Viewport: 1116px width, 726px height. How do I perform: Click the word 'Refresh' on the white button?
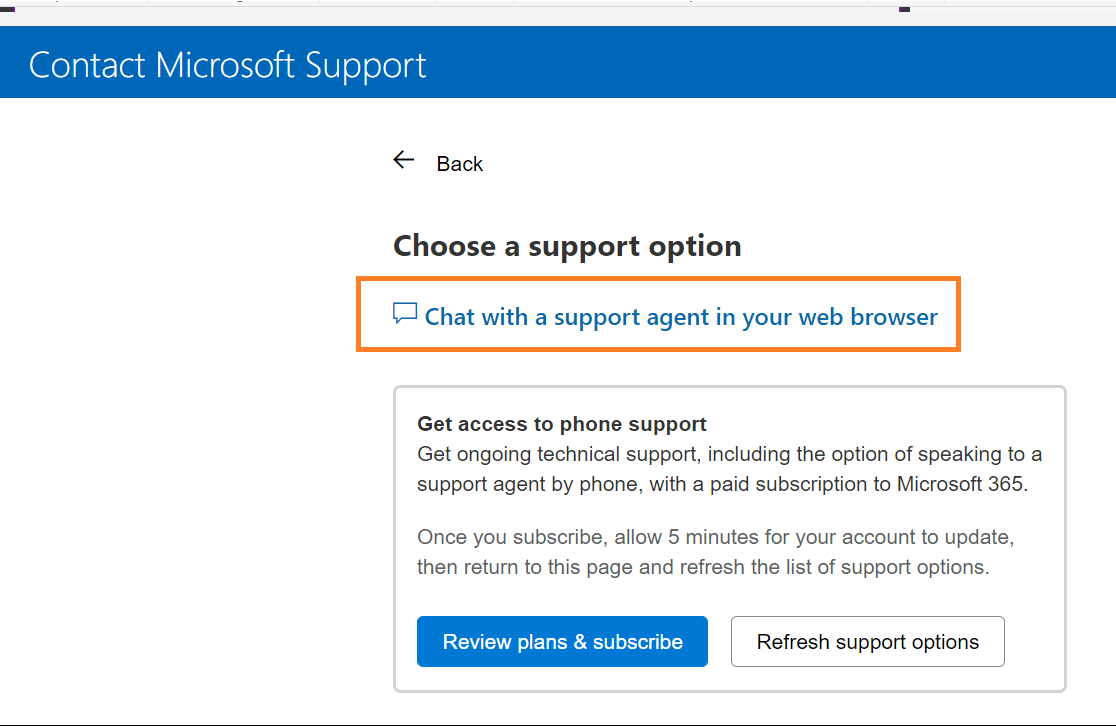[x=793, y=642]
